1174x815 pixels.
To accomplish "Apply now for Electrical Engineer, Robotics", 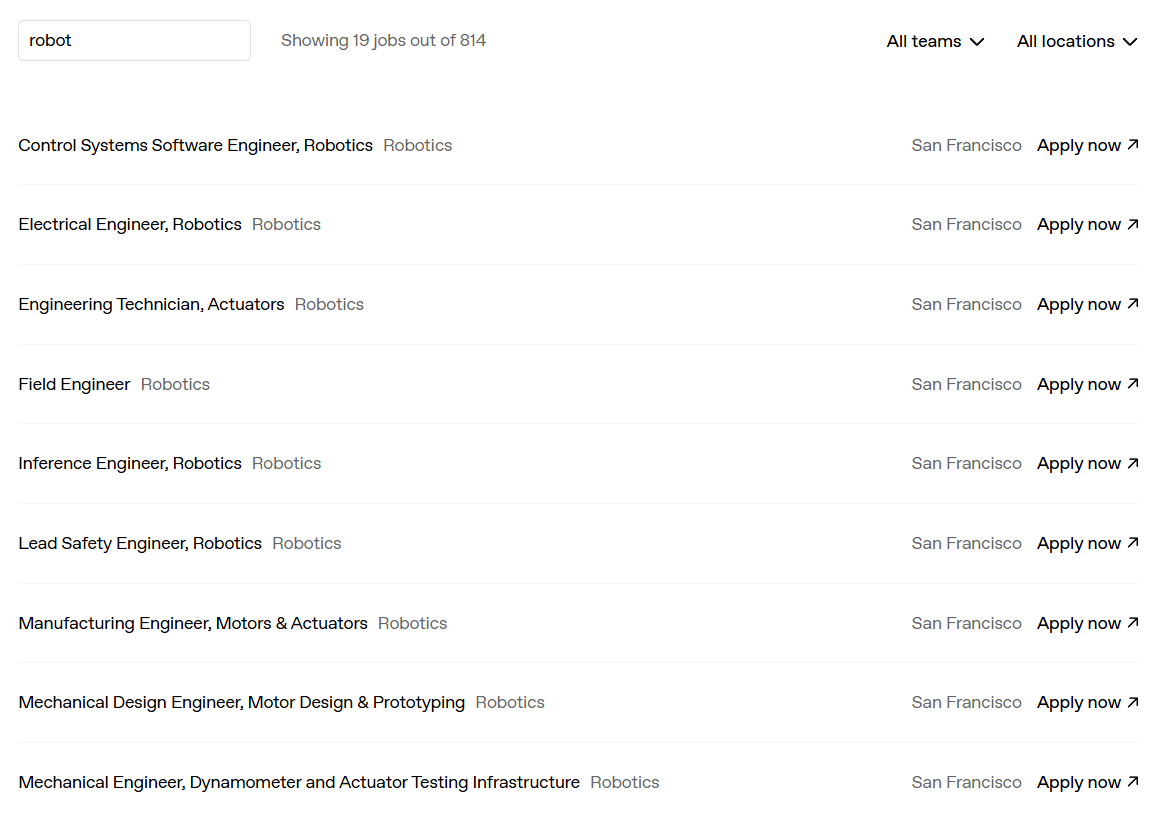I will [1088, 225].
